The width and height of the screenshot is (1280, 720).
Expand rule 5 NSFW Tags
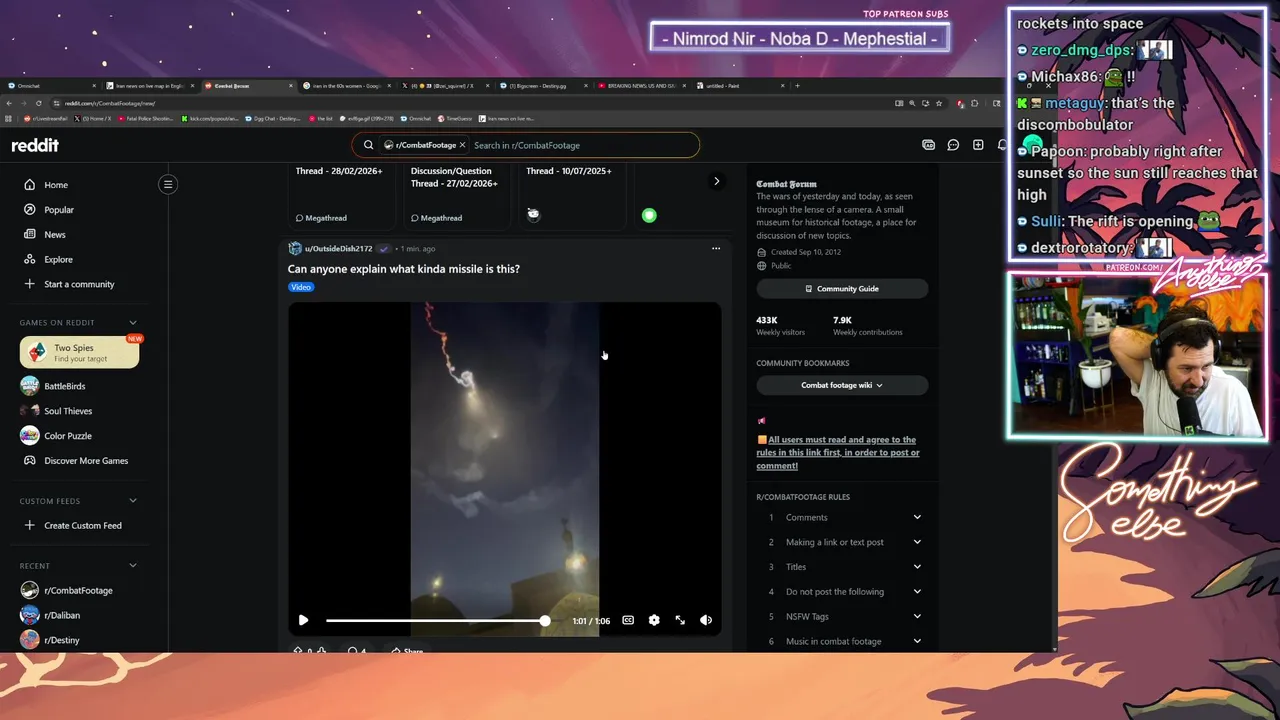pos(842,616)
